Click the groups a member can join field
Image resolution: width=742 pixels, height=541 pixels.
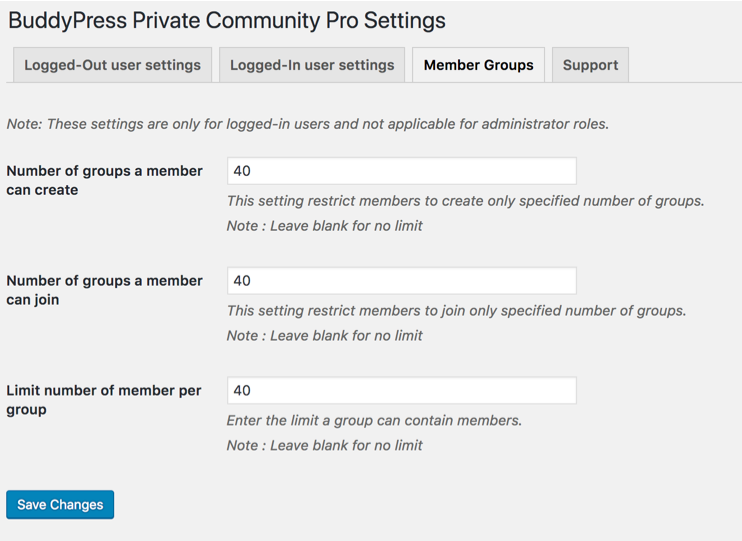tap(402, 281)
